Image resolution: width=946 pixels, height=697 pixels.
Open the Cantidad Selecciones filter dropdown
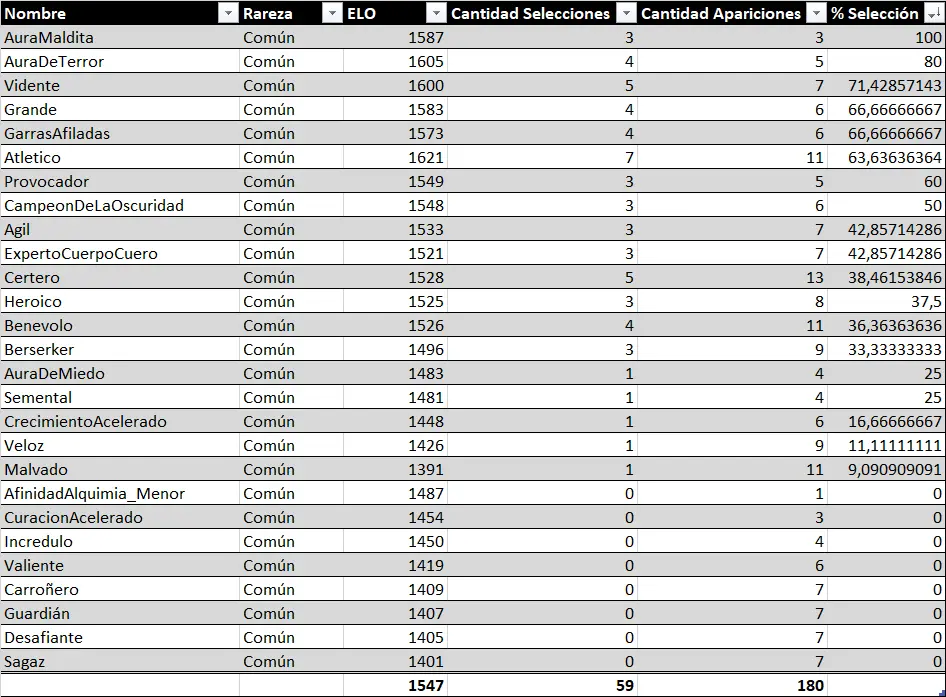click(626, 13)
